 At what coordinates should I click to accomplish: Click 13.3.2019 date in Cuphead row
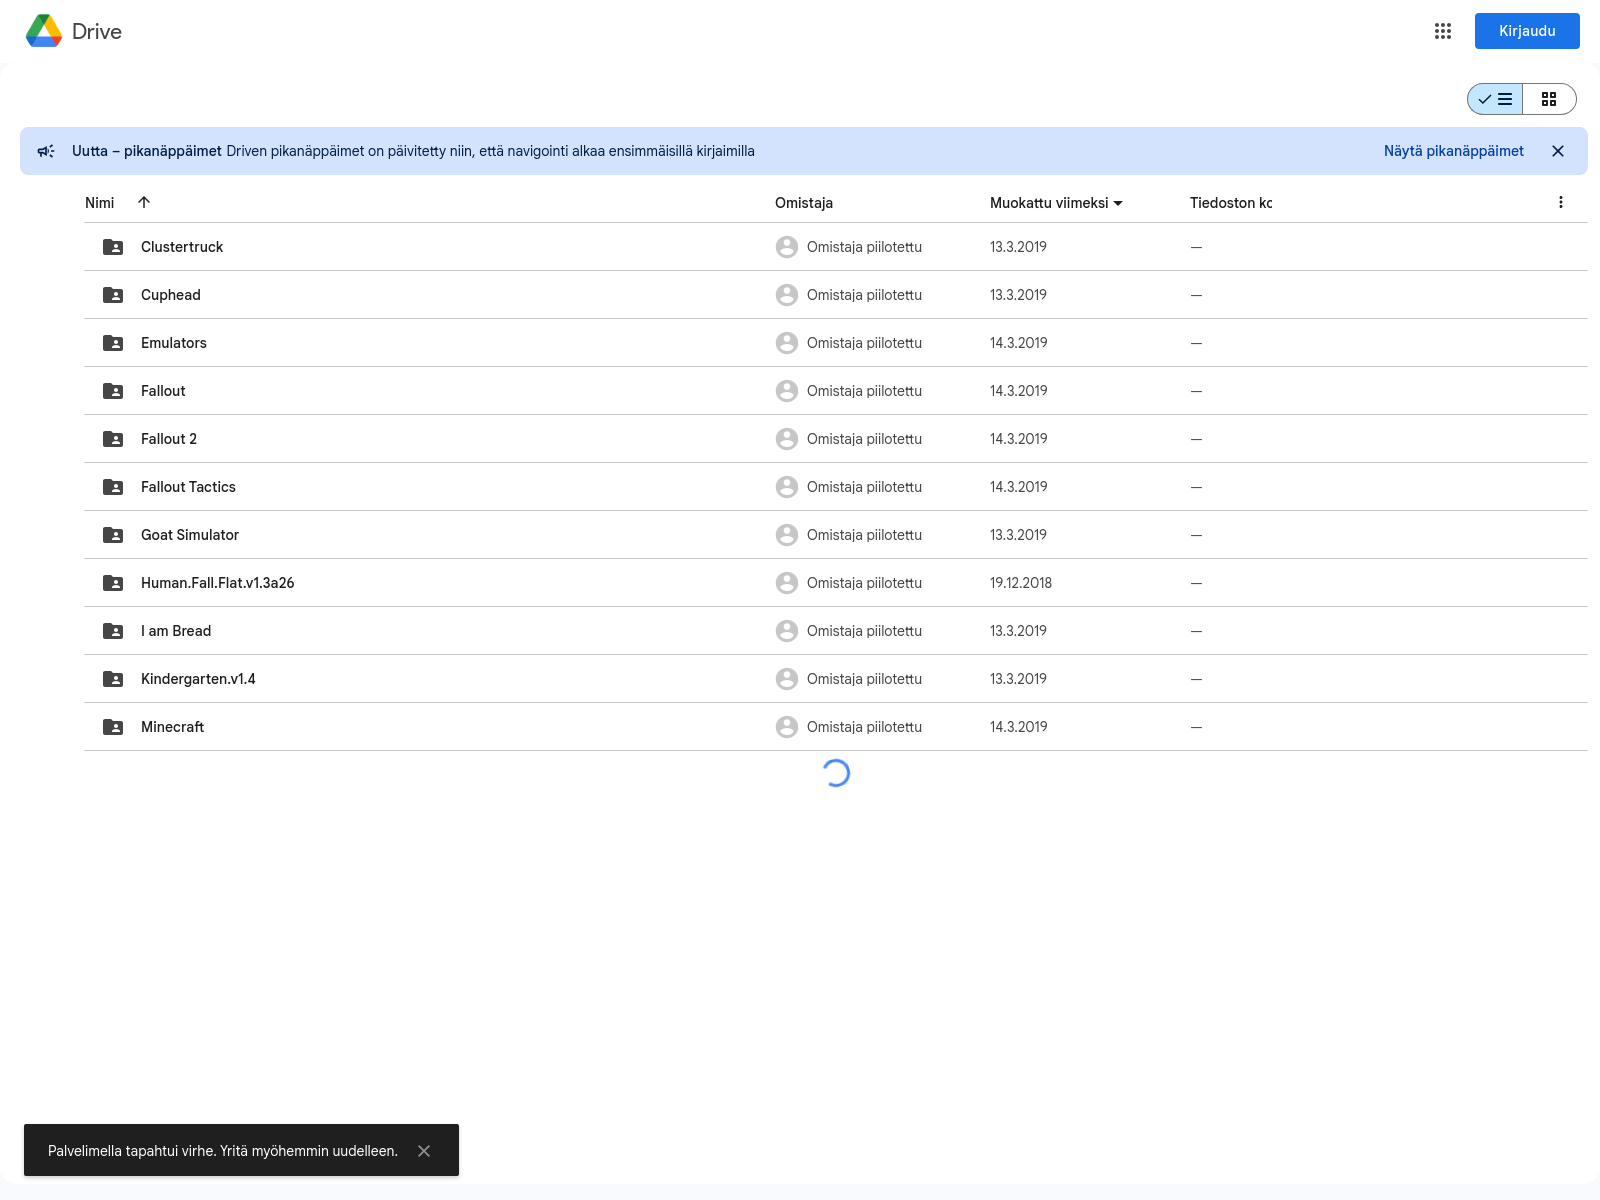[x=1018, y=295]
